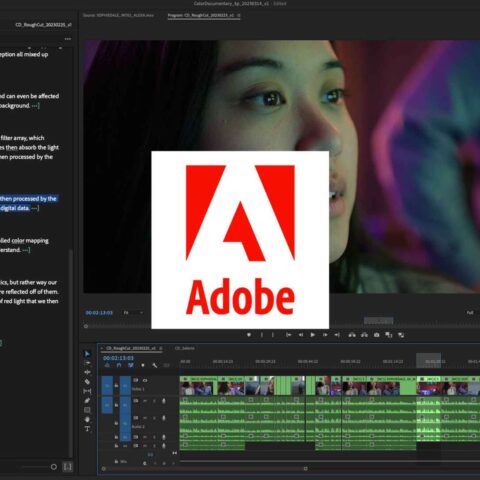Mute the first audio track
Screen dimensions: 480x480
(x=145, y=401)
